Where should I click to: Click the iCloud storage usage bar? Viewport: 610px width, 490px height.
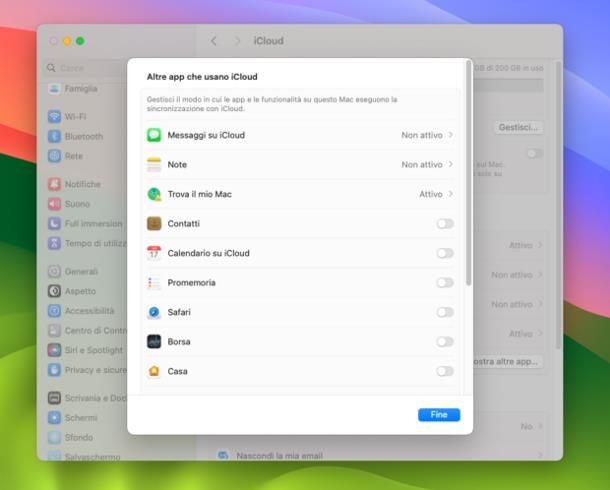point(508,85)
